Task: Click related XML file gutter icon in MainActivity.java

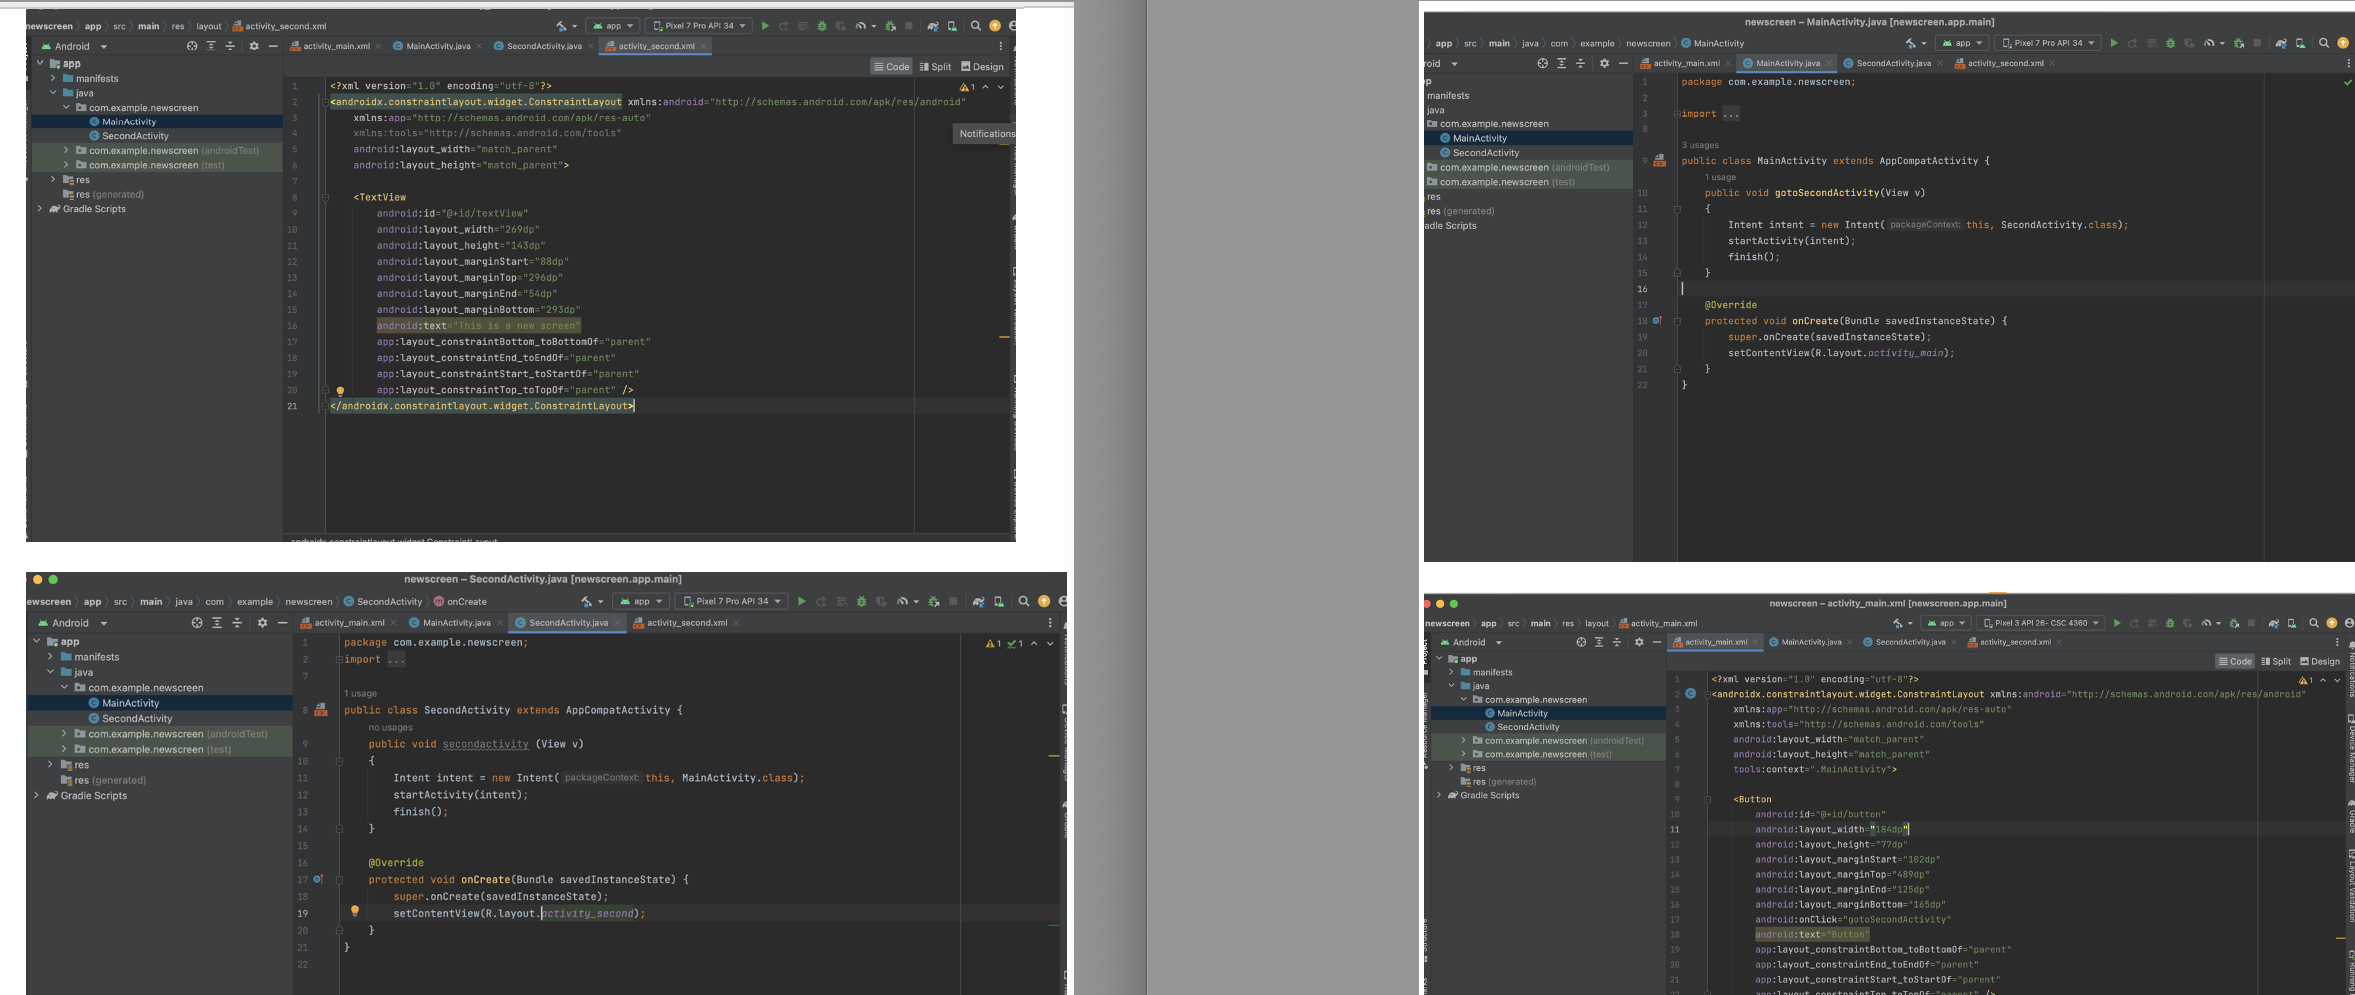Action: [x=1659, y=160]
